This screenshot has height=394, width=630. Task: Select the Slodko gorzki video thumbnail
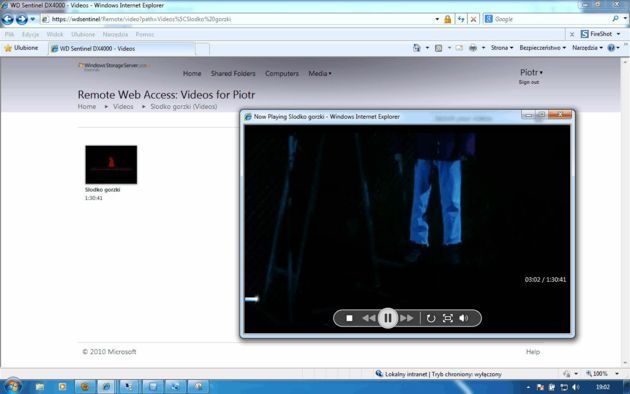pyautogui.click(x=111, y=165)
